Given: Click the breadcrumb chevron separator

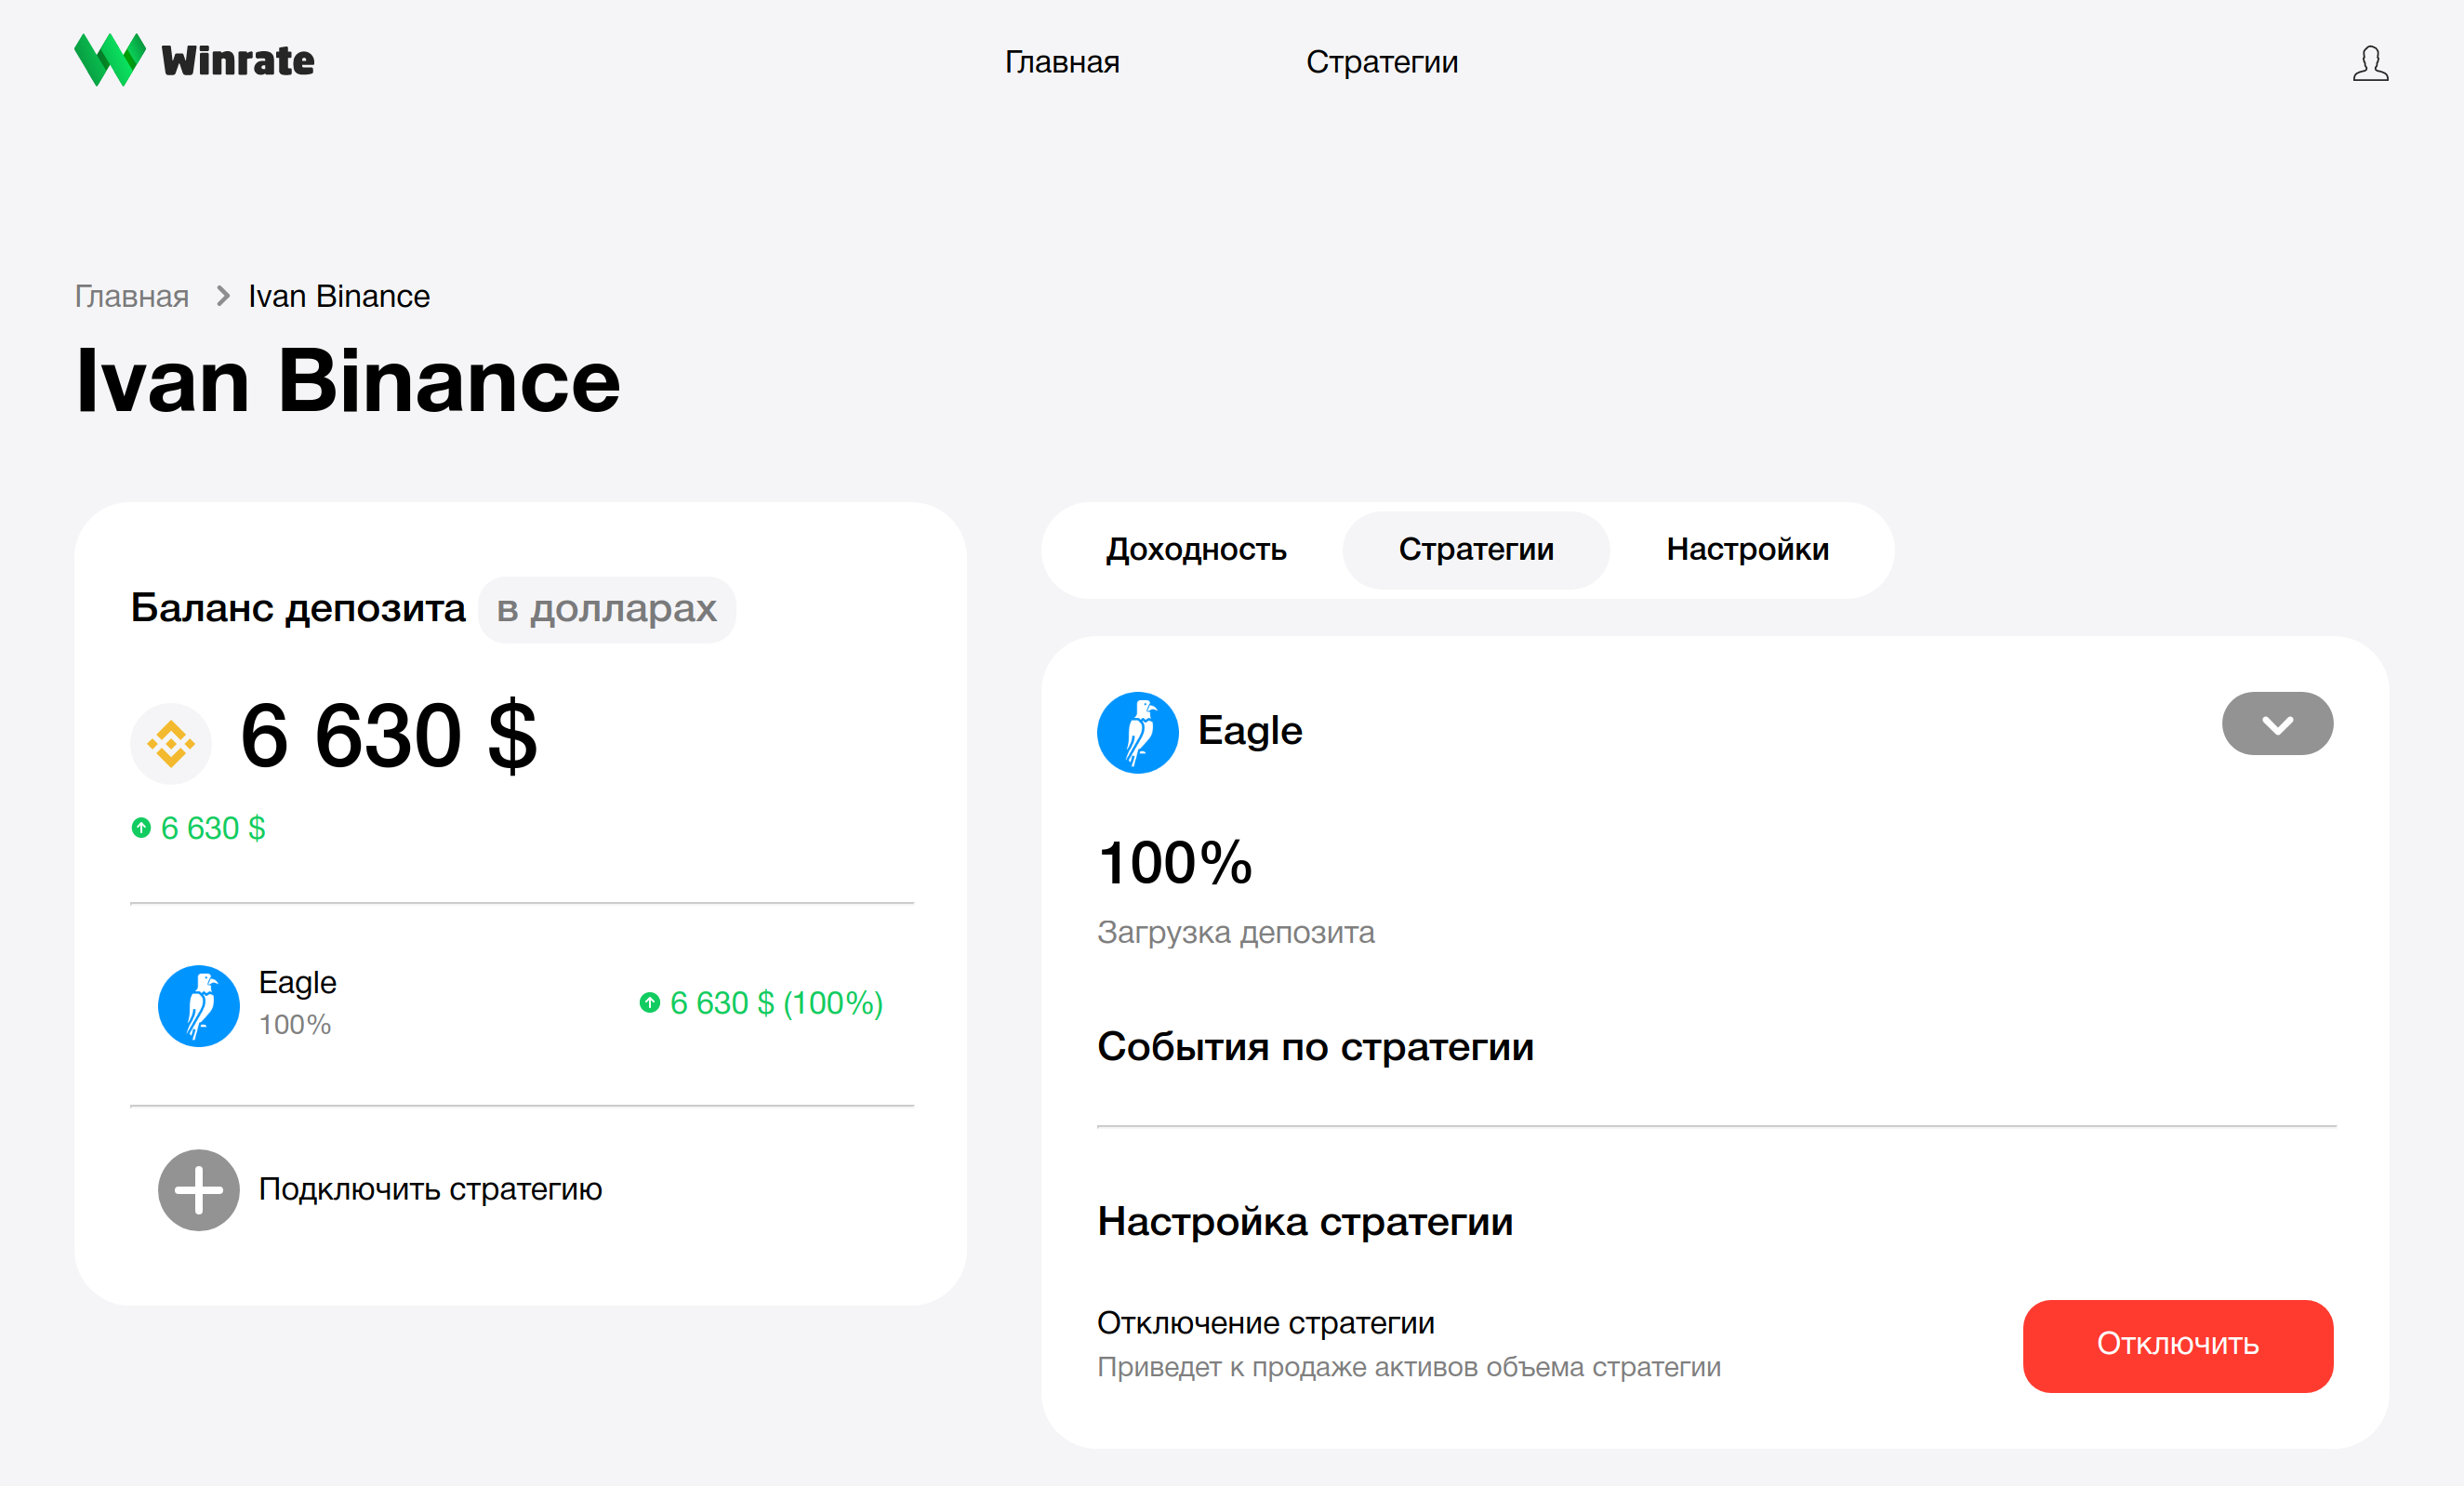Looking at the screenshot, I should [223, 296].
